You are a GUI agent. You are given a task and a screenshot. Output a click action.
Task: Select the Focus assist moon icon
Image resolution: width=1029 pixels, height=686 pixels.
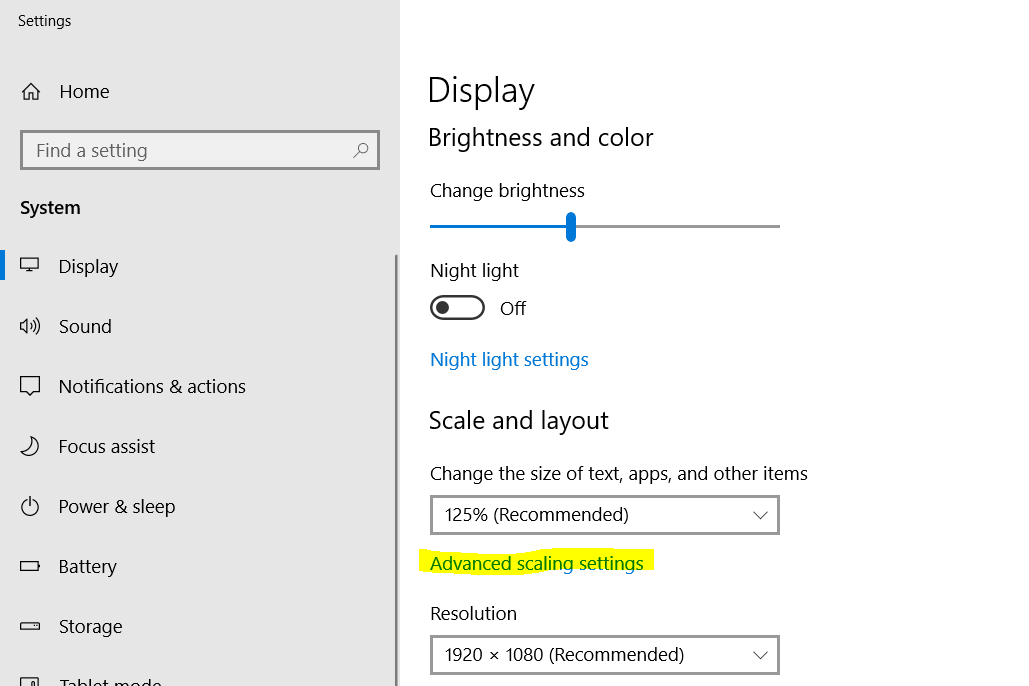point(31,446)
